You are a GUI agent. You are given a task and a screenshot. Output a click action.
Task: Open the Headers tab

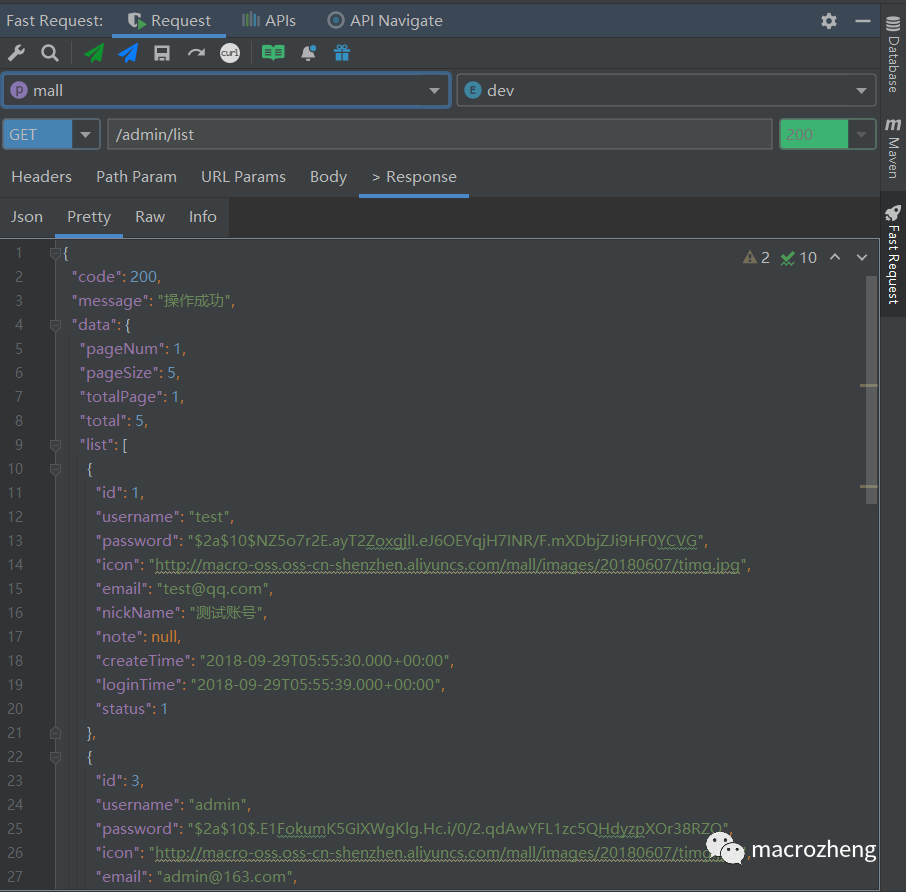(42, 177)
